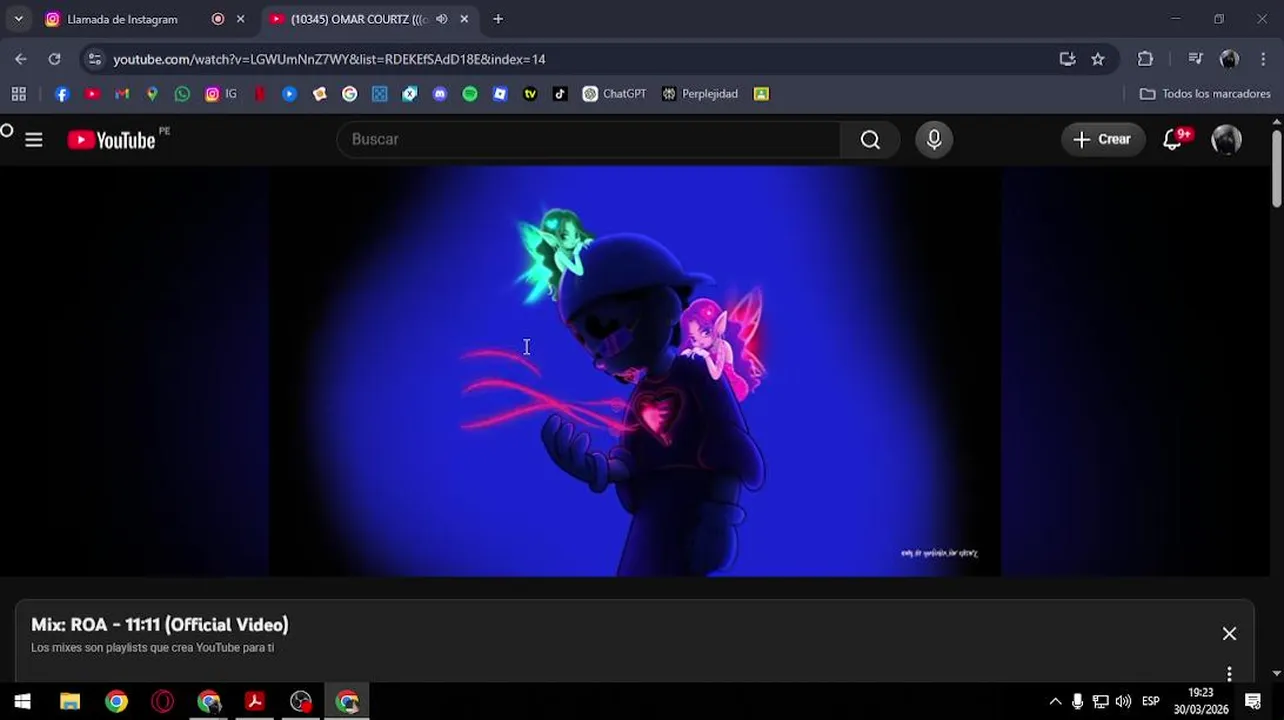Viewport: 1284px width, 720px height.
Task: Open a new browser tab
Action: click(498, 19)
